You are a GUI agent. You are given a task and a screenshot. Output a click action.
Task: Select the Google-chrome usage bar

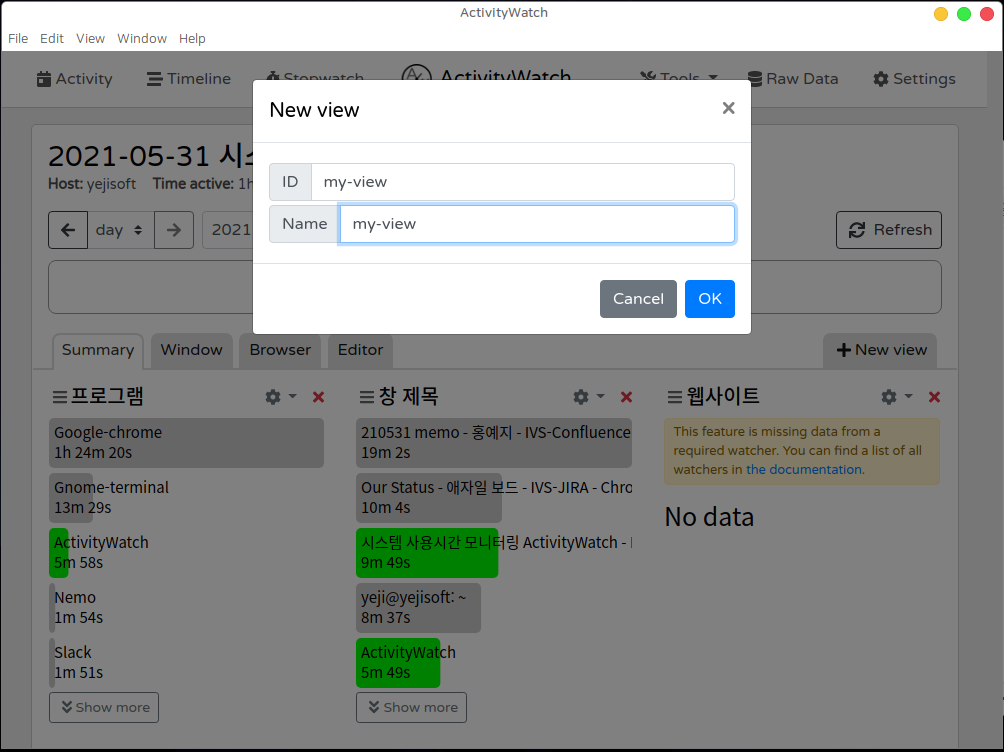pos(186,443)
